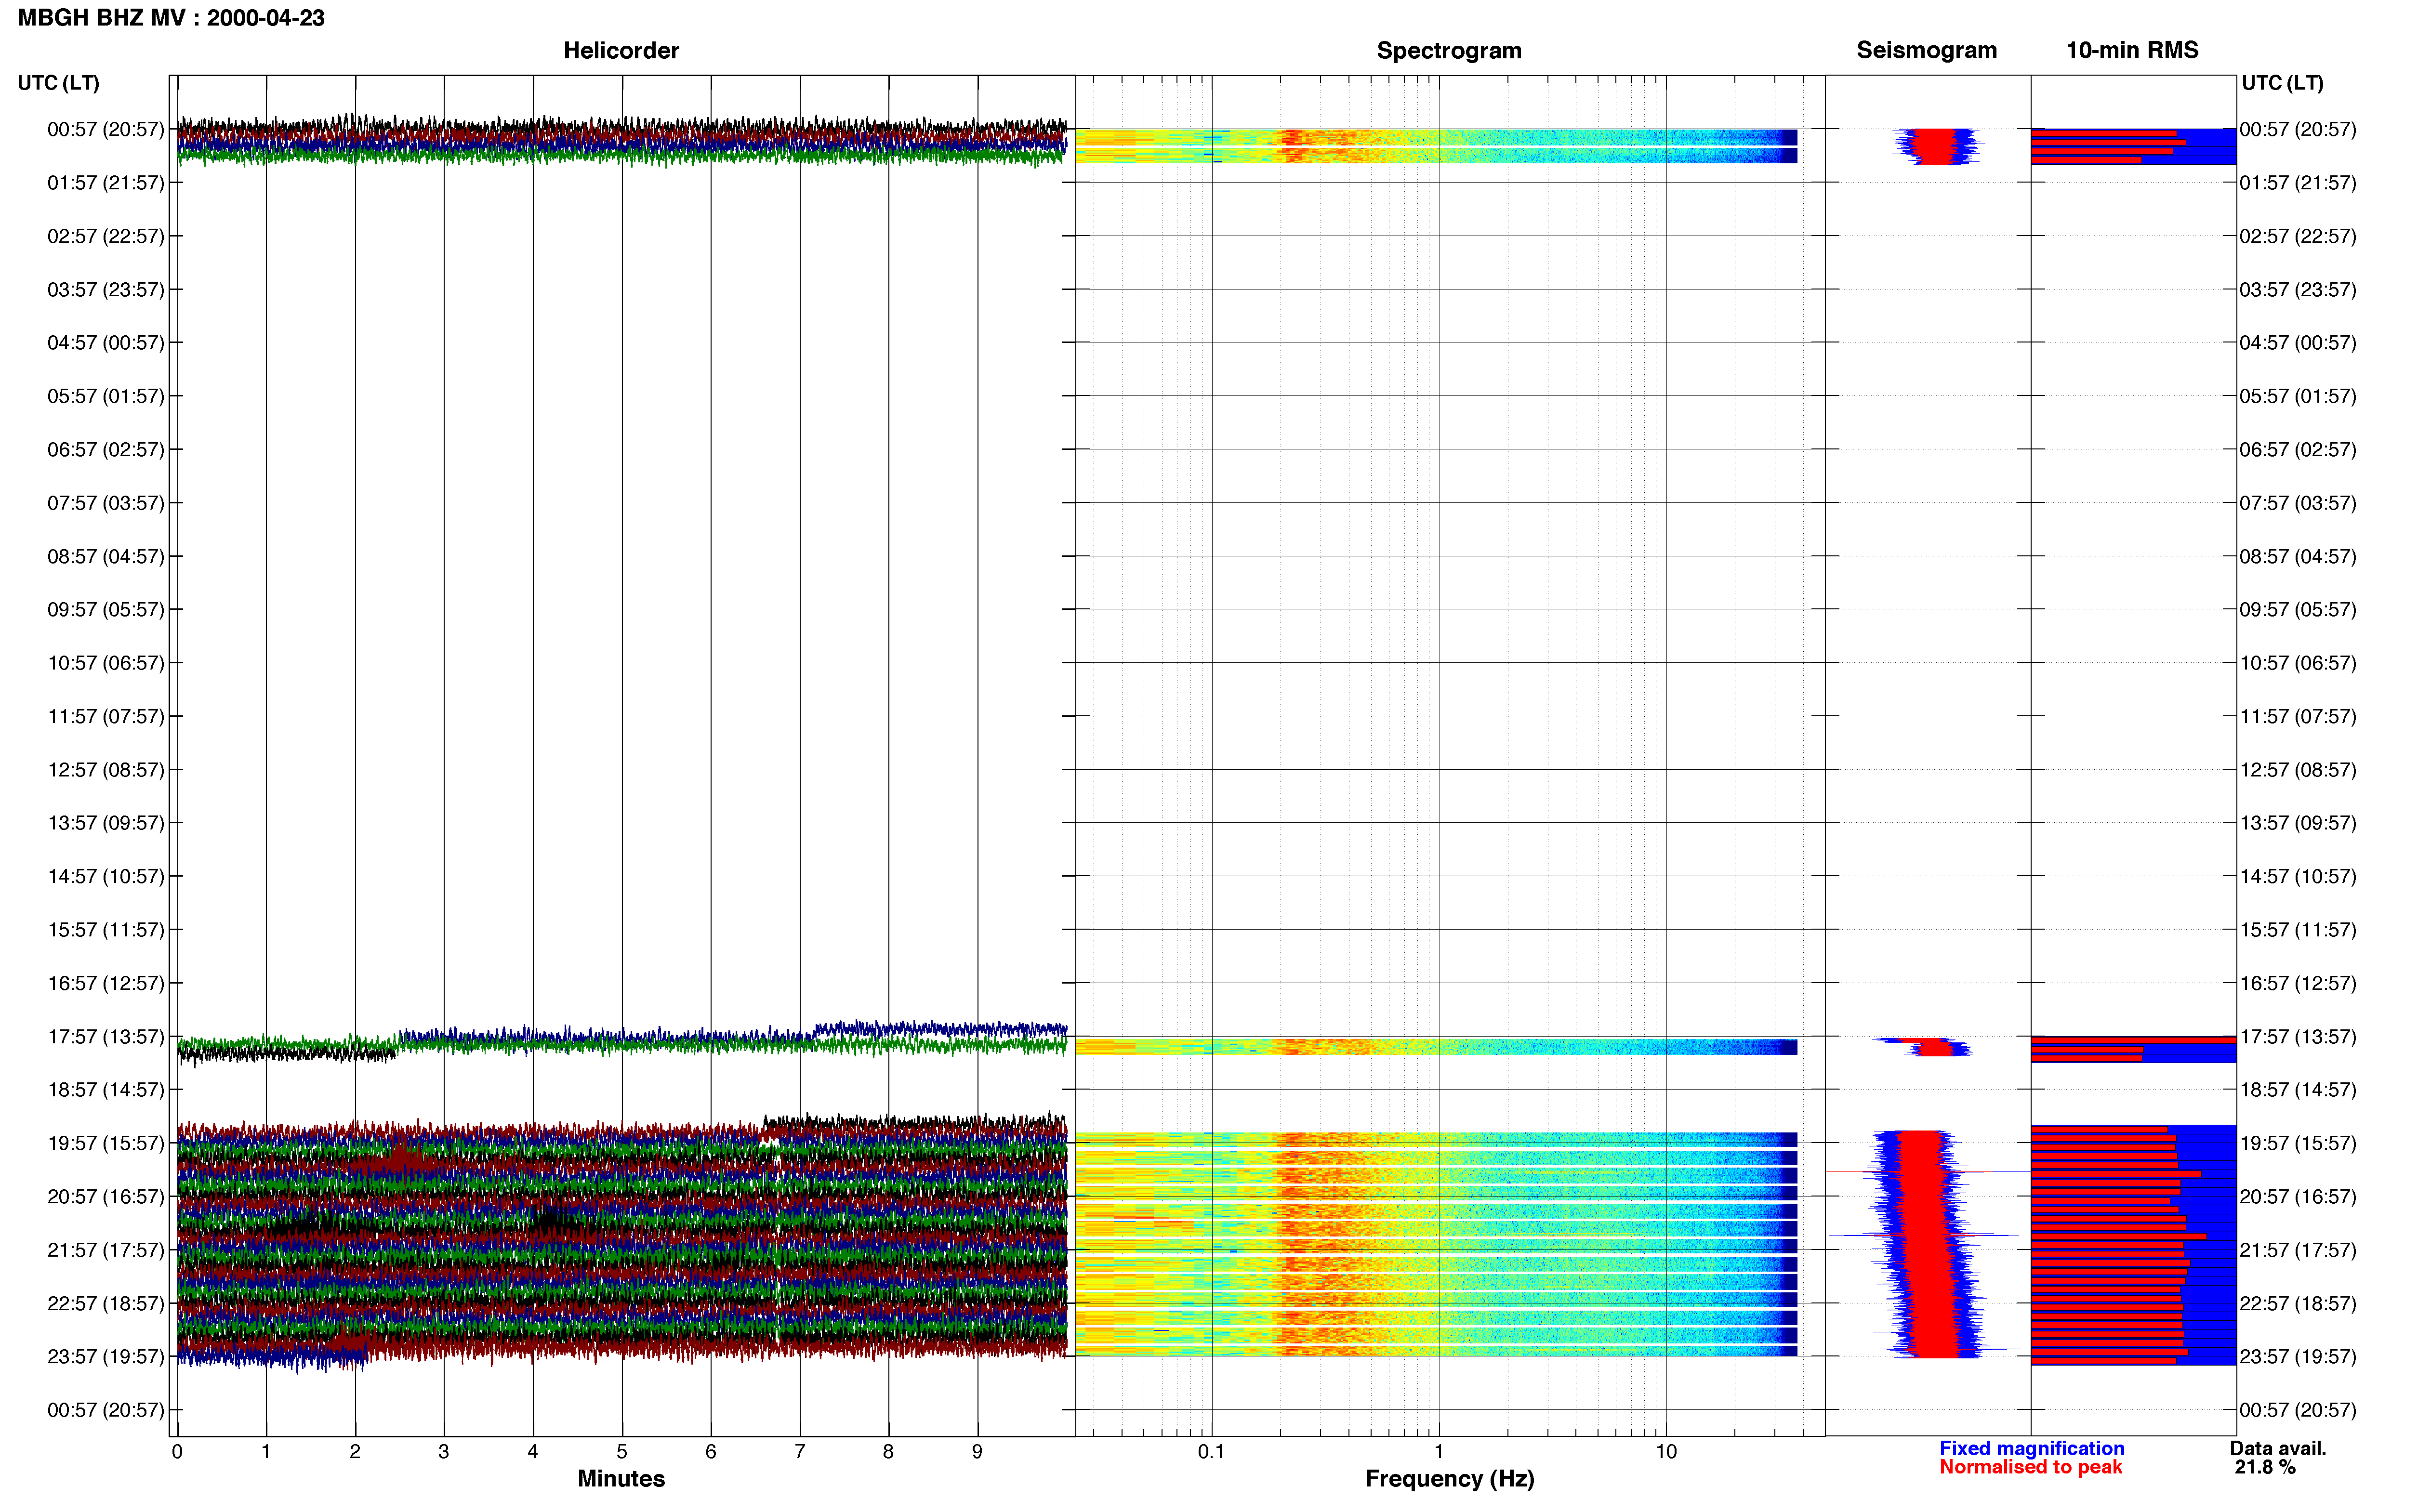The image size is (2418, 1512).
Task: Click left time label 13:57 (09:57)
Action: coord(106,823)
